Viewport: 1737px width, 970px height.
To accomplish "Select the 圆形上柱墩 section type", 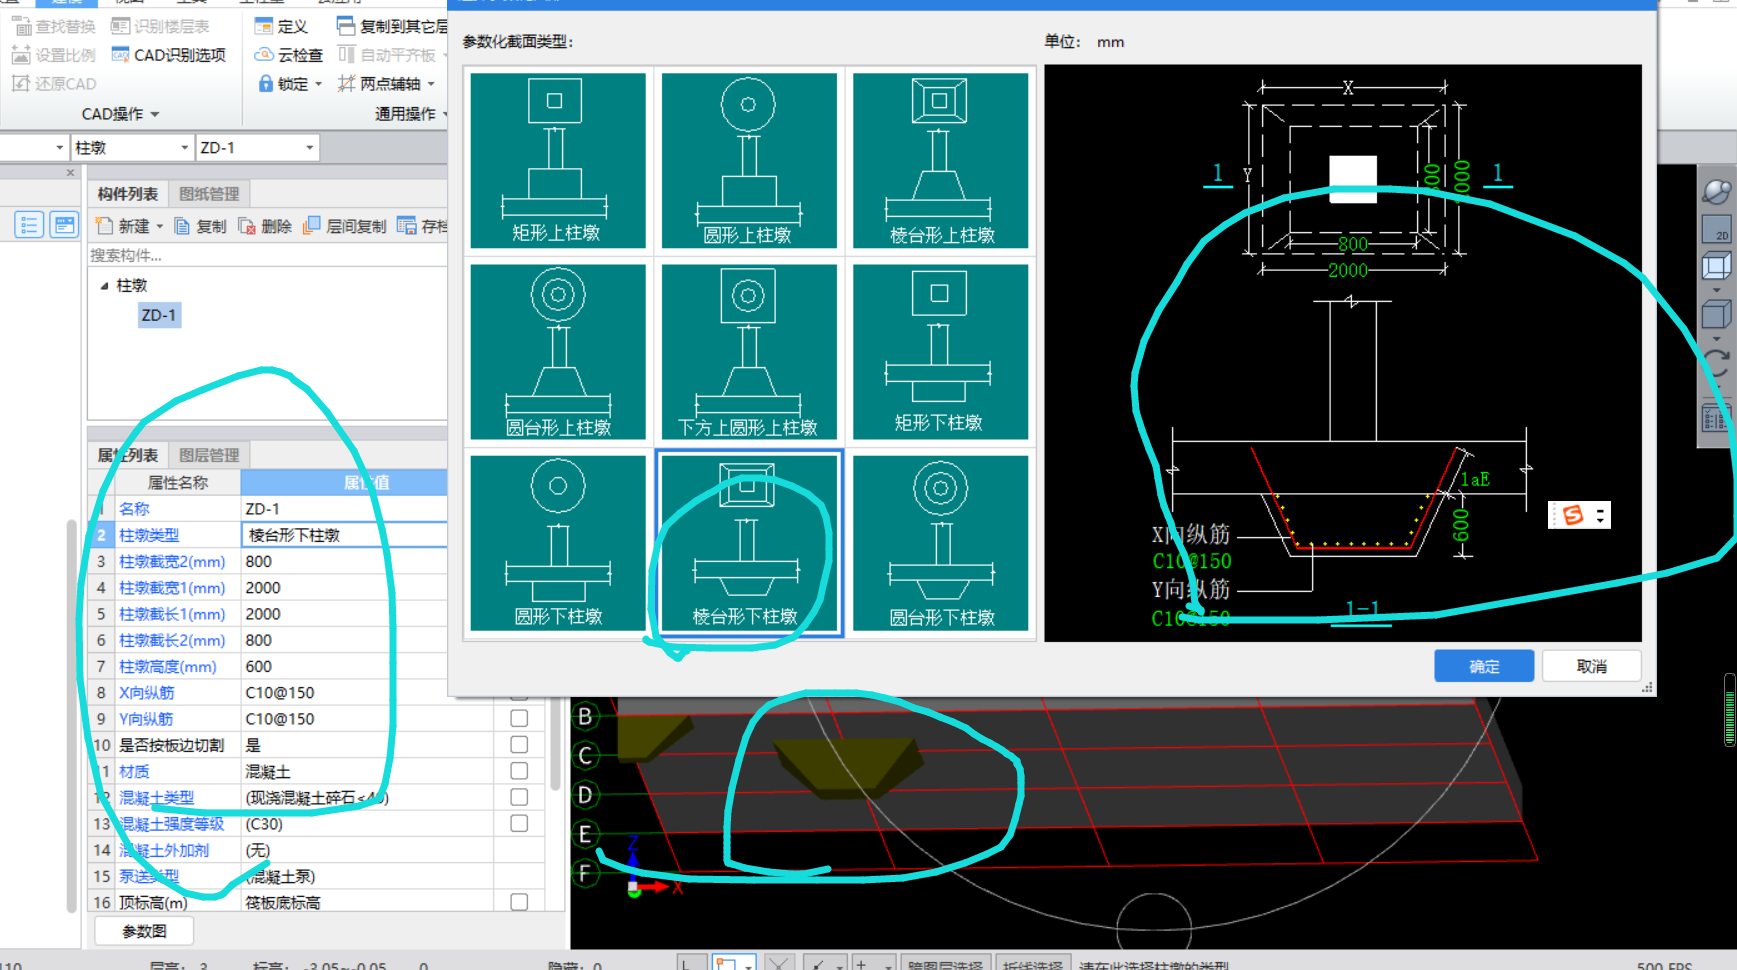I will [749, 160].
